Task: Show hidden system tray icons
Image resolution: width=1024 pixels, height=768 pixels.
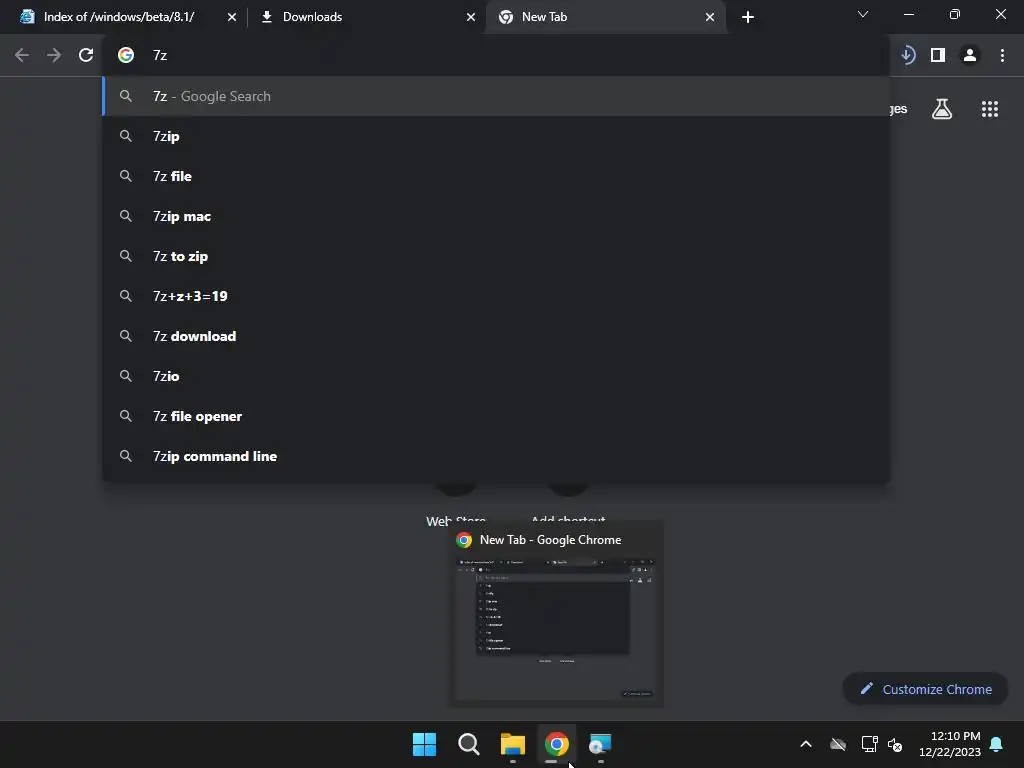Action: (806, 744)
